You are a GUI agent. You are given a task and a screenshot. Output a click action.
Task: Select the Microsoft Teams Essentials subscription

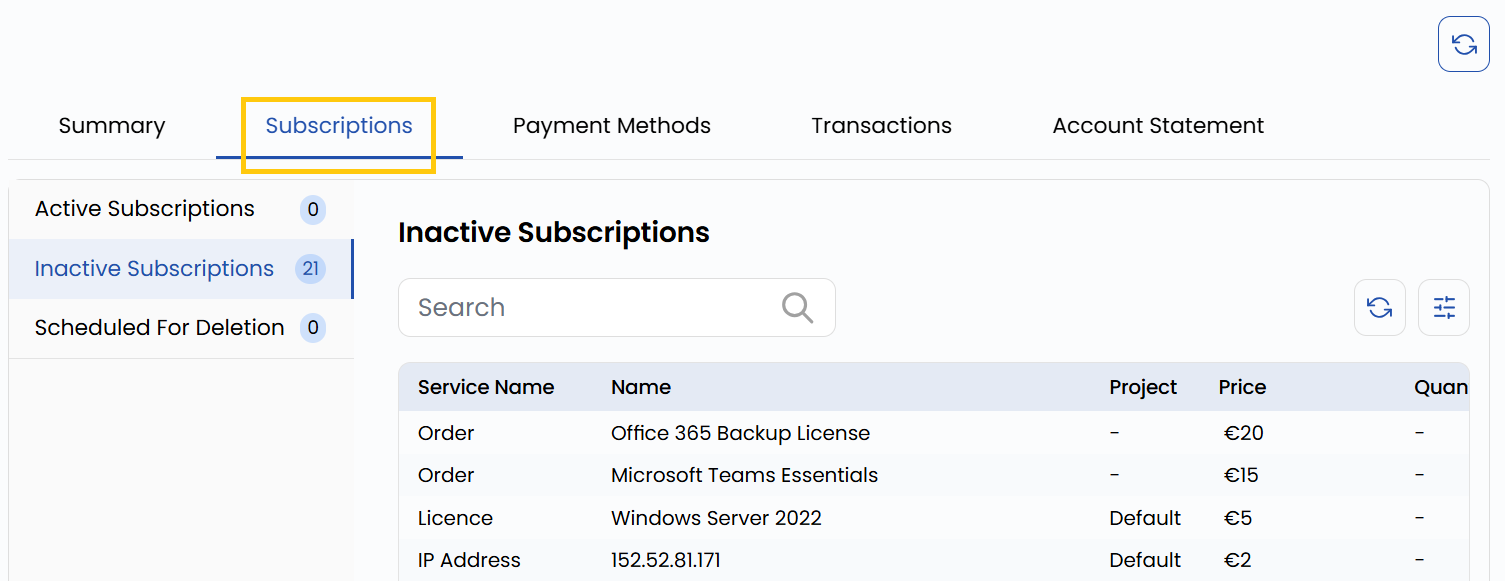(744, 475)
